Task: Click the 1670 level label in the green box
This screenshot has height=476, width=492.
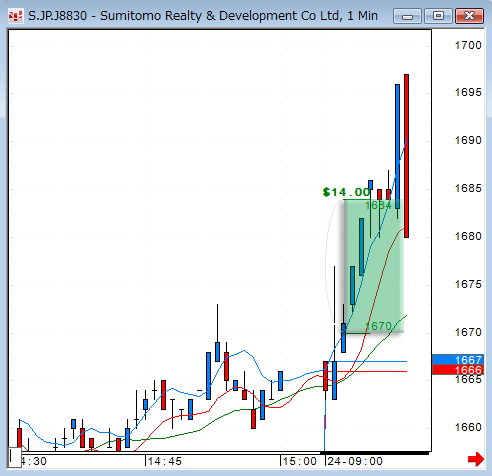Action: pos(378,326)
